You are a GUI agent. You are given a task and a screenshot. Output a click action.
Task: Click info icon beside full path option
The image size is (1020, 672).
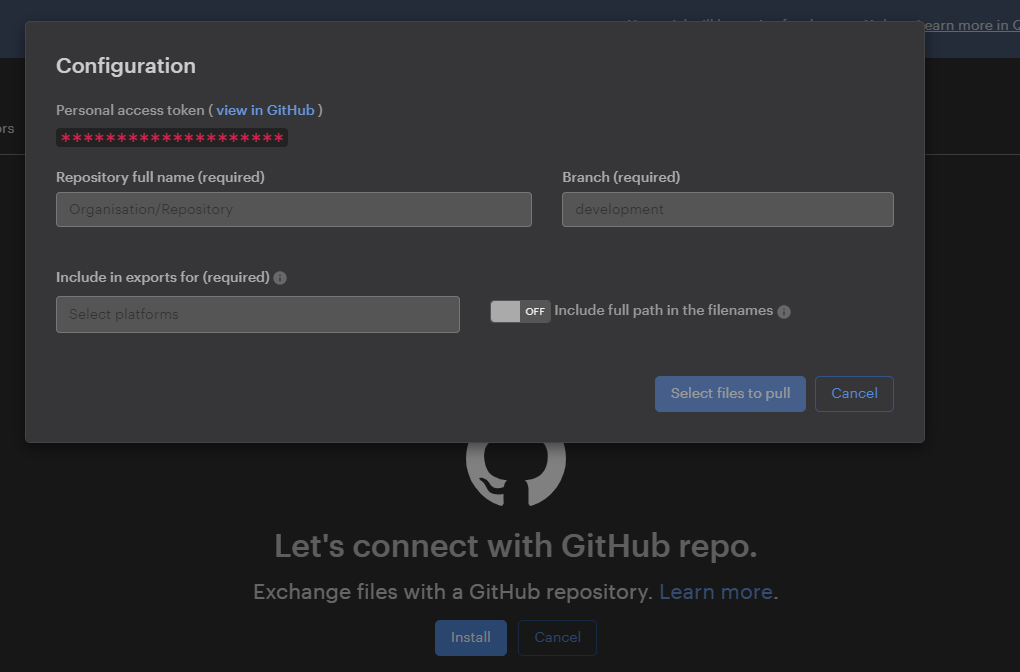coord(784,312)
